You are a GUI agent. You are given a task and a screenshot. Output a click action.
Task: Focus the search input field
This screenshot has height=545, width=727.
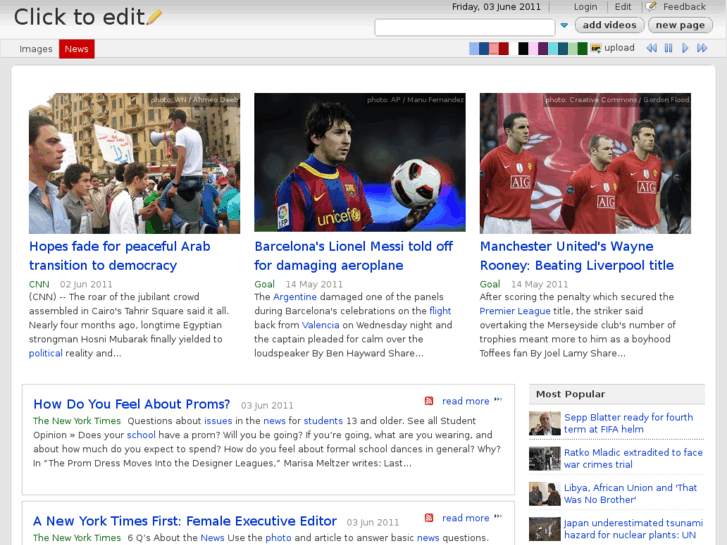465,27
